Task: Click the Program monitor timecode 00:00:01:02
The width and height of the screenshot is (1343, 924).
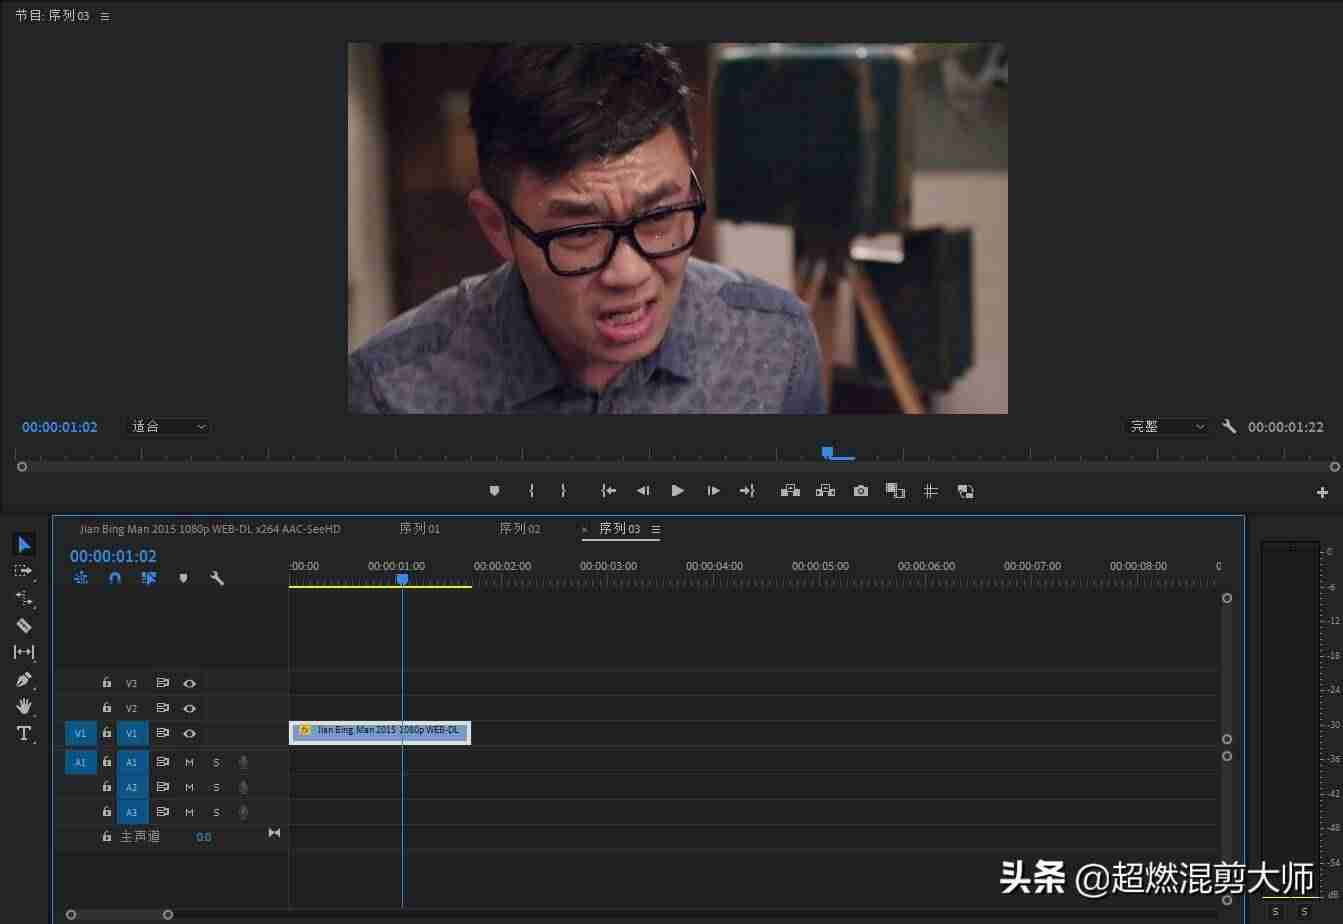Action: click(60, 427)
